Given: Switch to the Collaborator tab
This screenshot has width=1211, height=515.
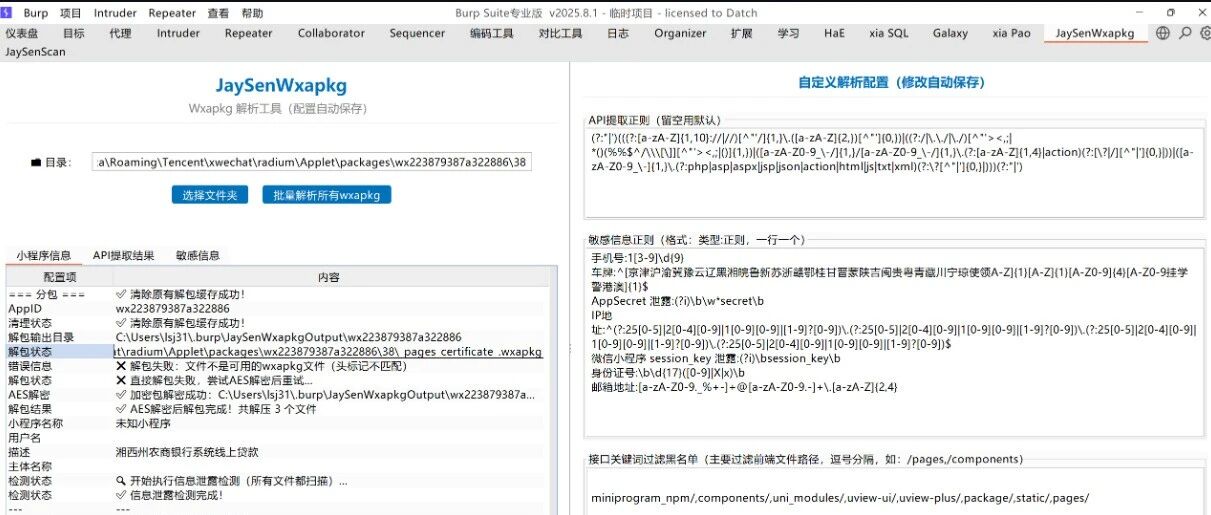Looking at the screenshot, I should pyautogui.click(x=331, y=33).
